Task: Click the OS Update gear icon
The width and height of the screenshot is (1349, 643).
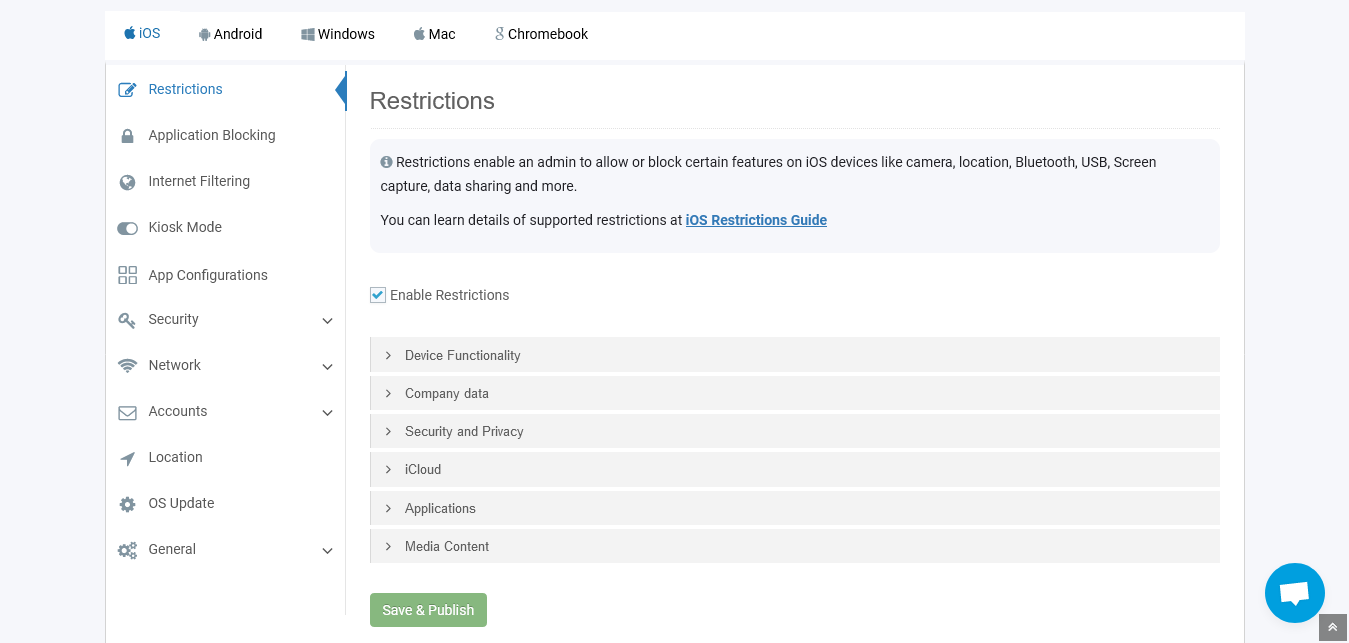Action: (x=127, y=504)
